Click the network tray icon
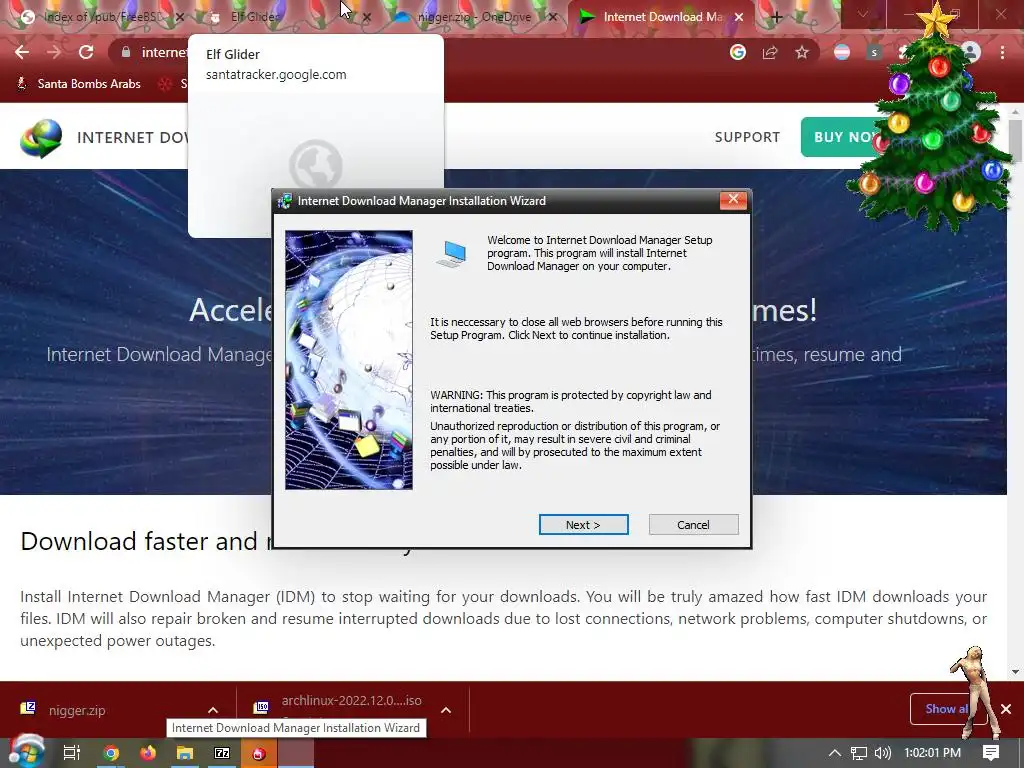Viewport: 1024px width, 768px height. pos(859,753)
